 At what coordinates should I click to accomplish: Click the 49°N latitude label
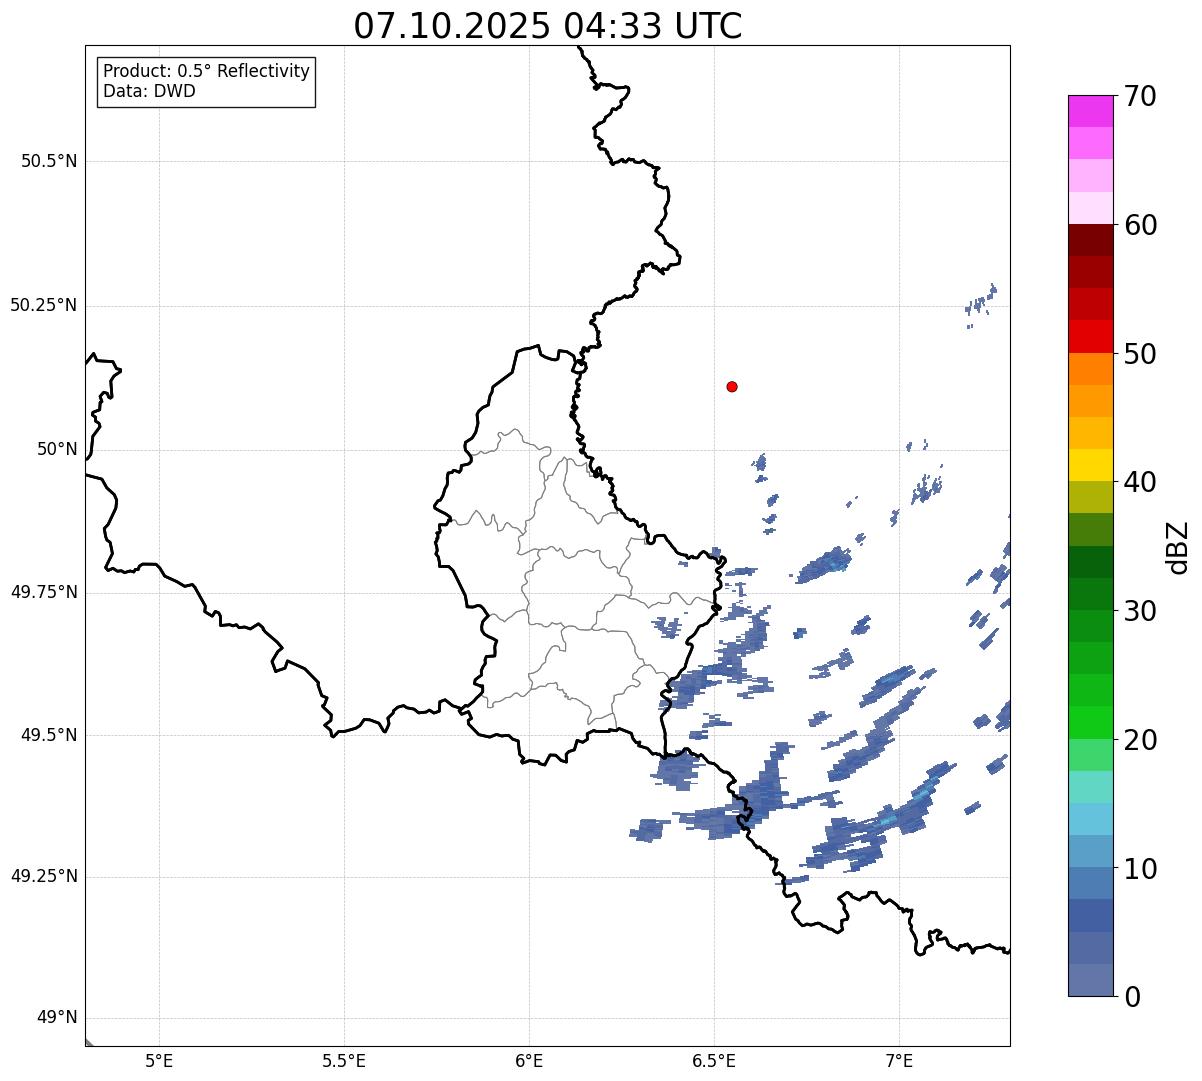(x=57, y=1018)
